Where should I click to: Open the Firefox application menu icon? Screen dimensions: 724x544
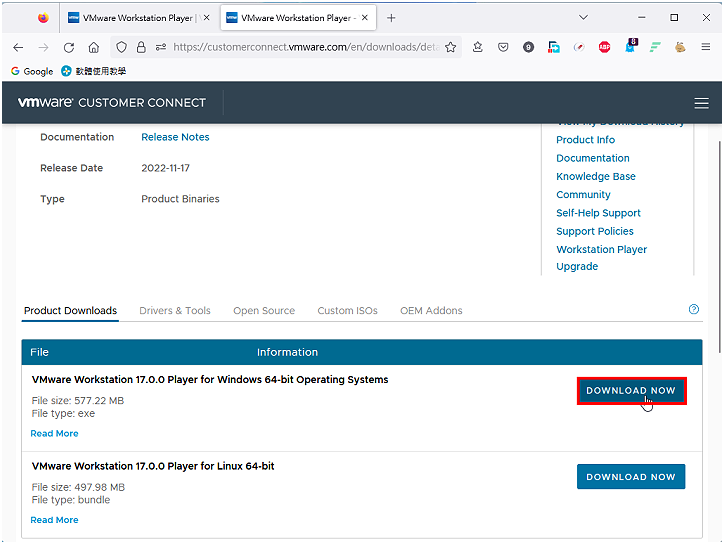pyautogui.click(x=706, y=47)
